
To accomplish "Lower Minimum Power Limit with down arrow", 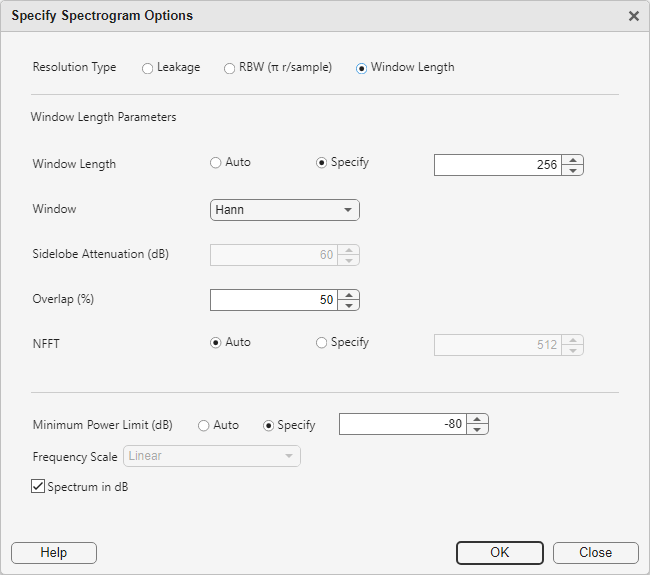I will point(478,430).
